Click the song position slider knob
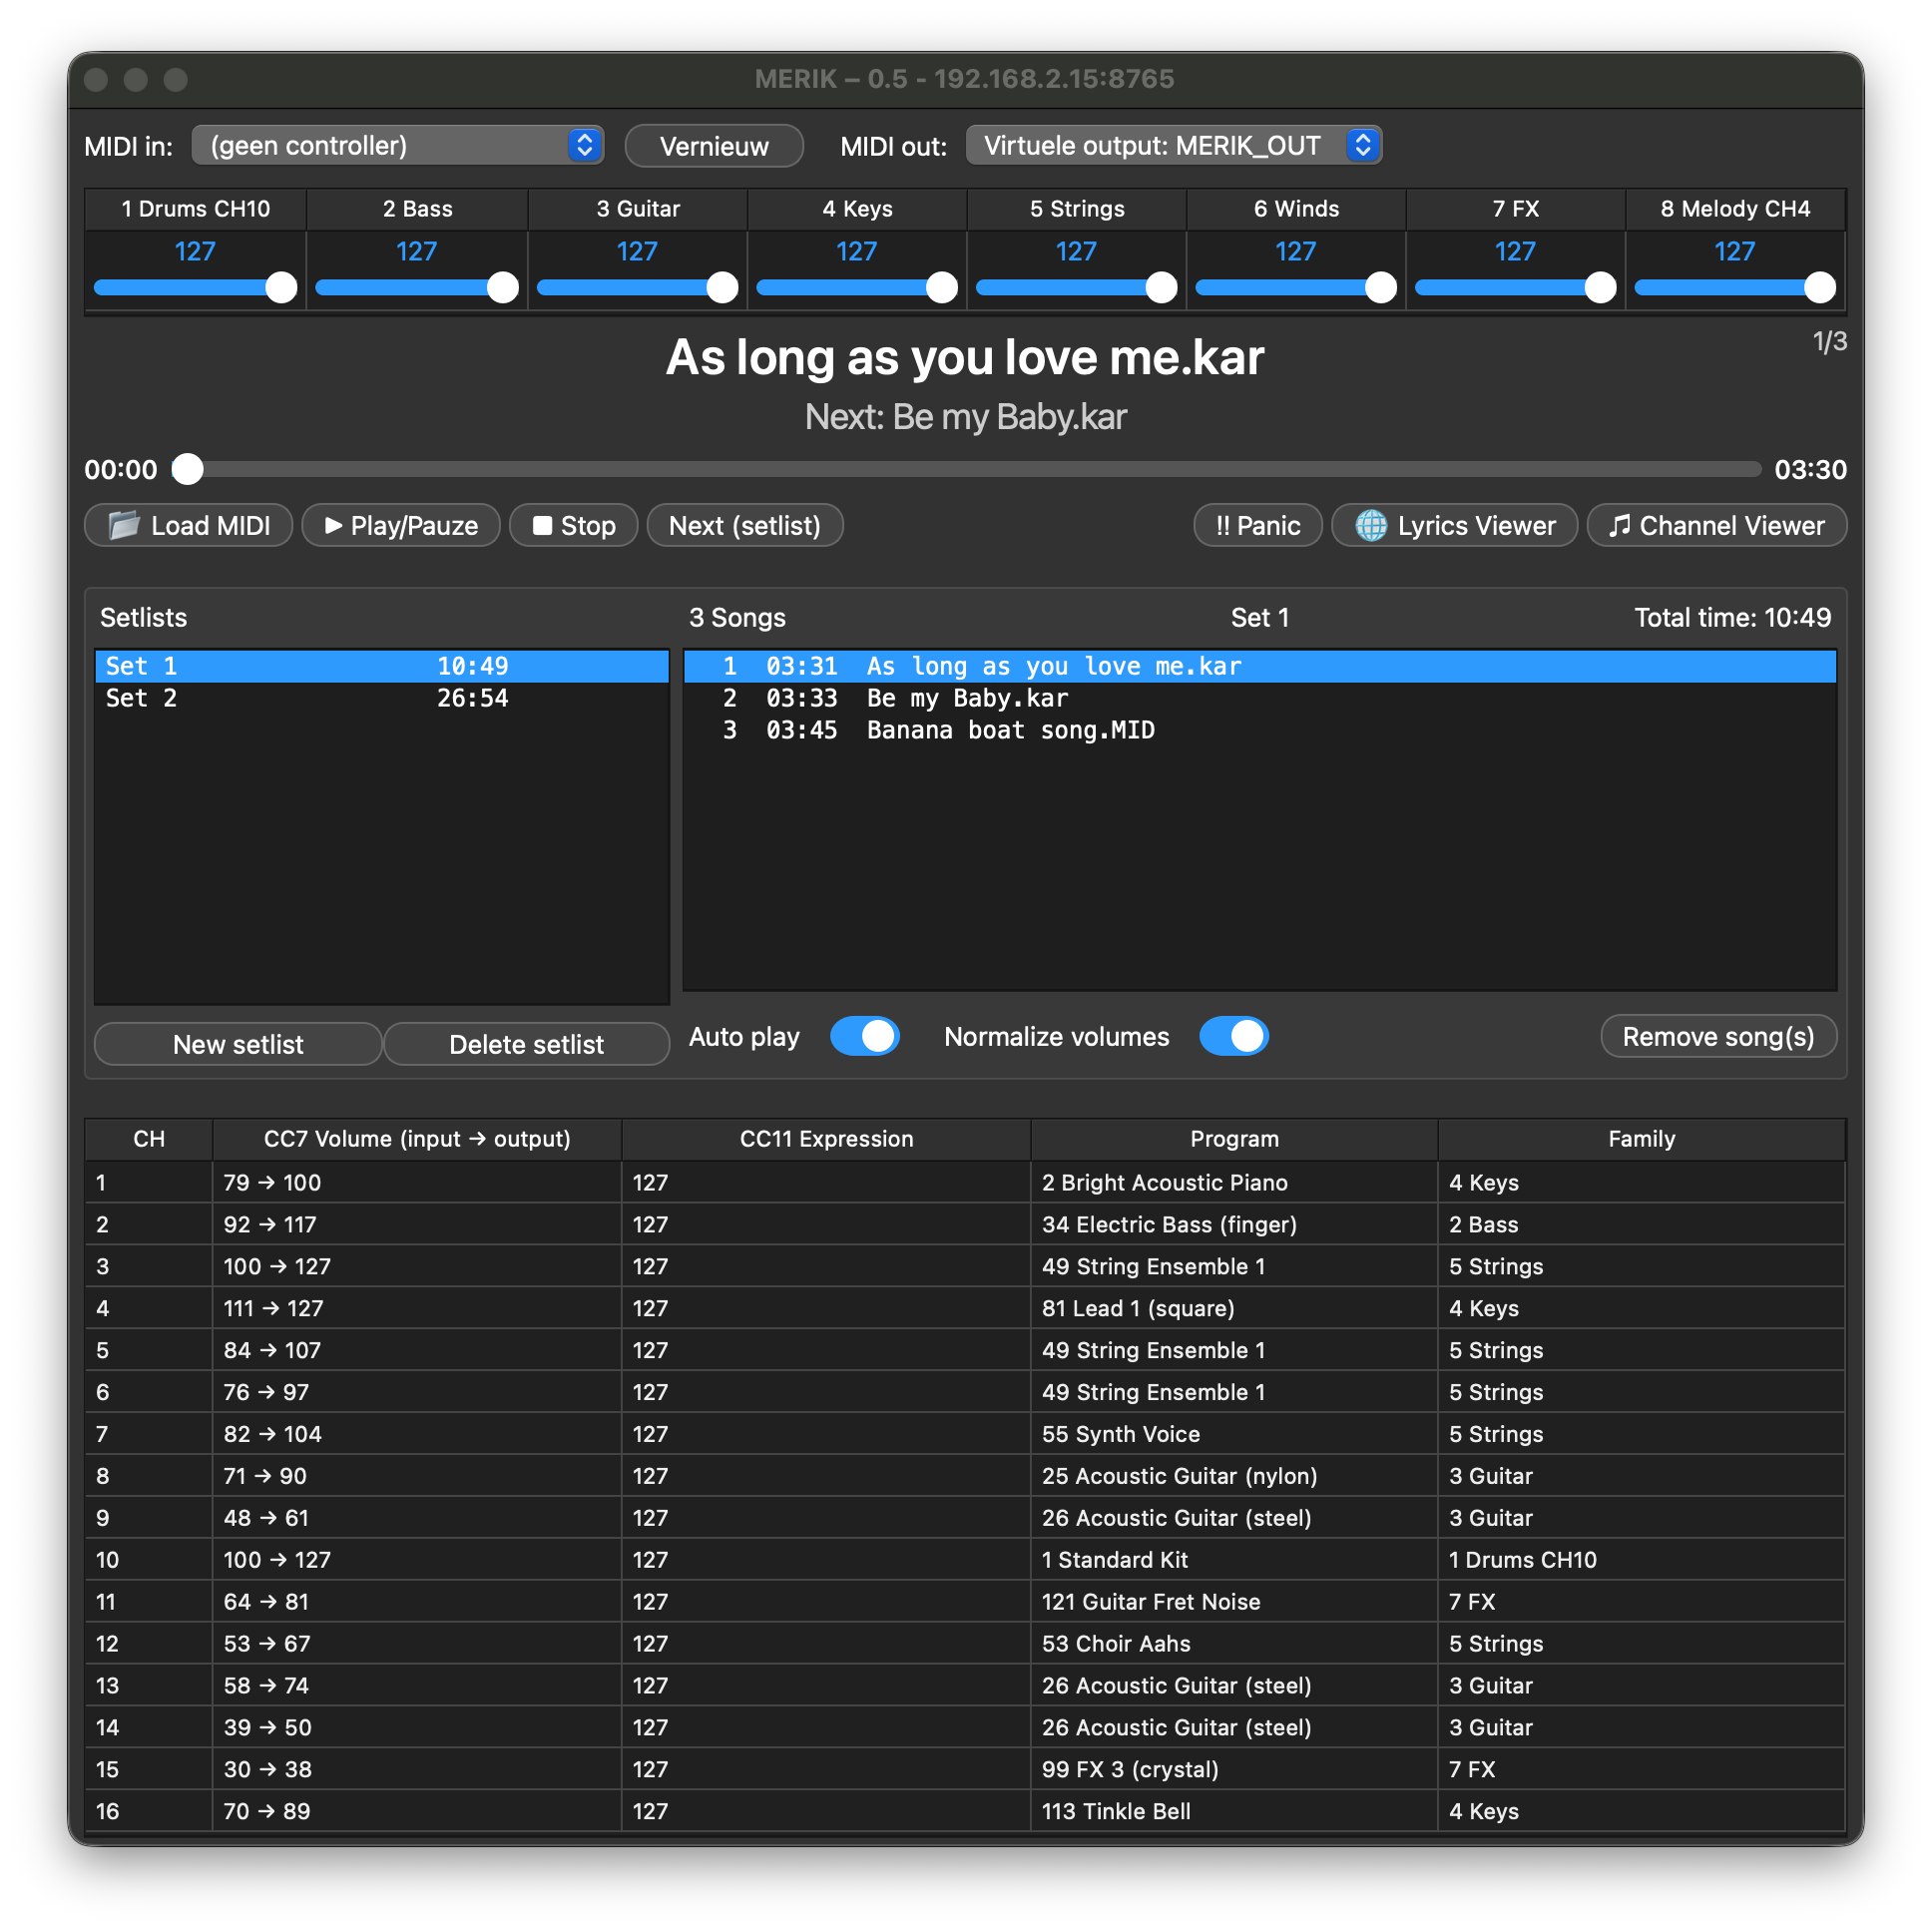The width and height of the screenshot is (1932, 1930). (x=188, y=469)
